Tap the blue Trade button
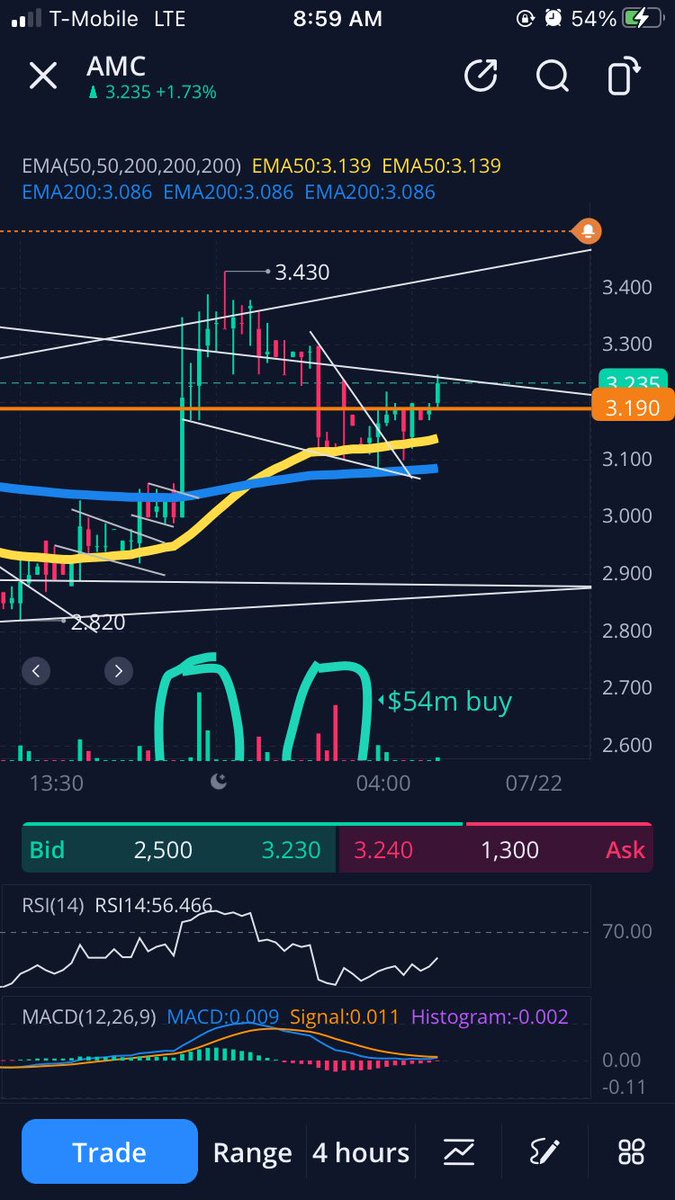The width and height of the screenshot is (675, 1200). tap(110, 1152)
